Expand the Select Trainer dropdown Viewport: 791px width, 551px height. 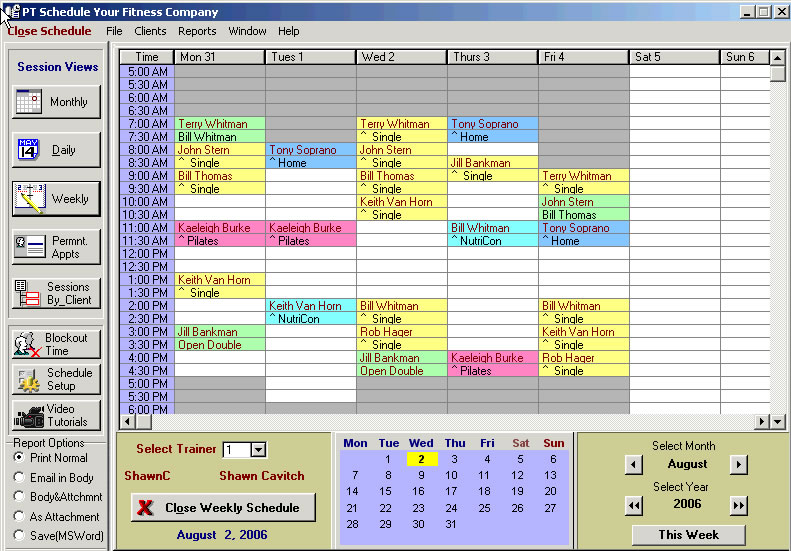tap(259, 451)
